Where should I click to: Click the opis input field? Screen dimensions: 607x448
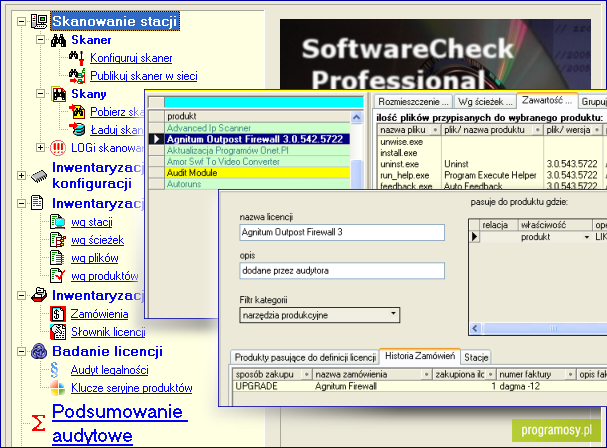click(x=342, y=271)
